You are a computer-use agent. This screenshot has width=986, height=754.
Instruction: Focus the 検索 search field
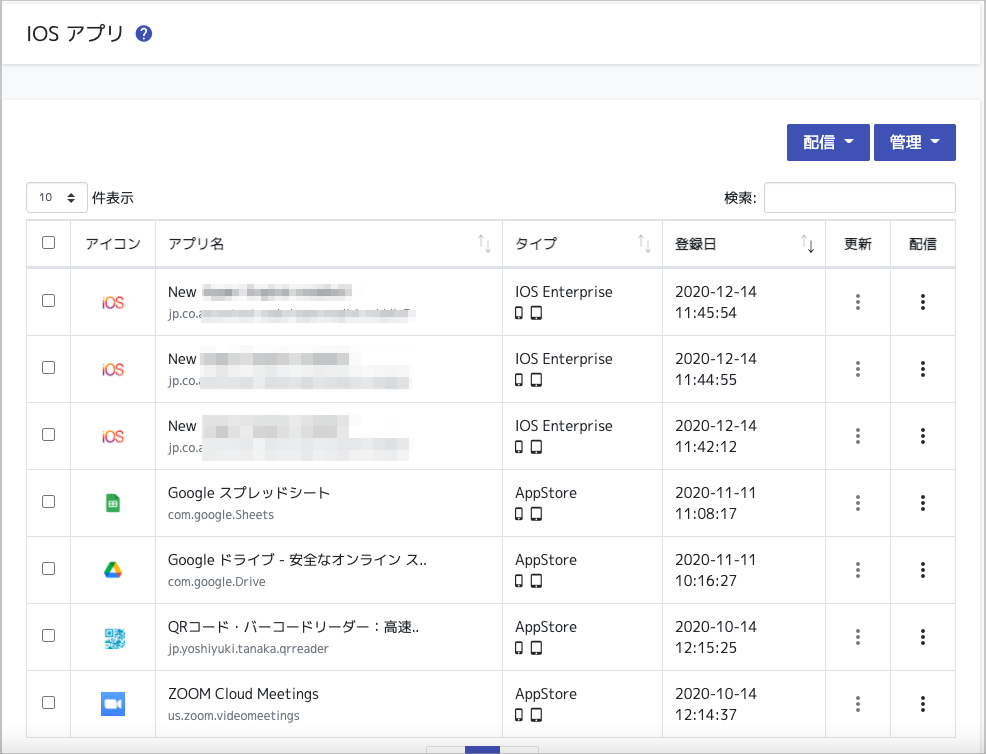(860, 197)
